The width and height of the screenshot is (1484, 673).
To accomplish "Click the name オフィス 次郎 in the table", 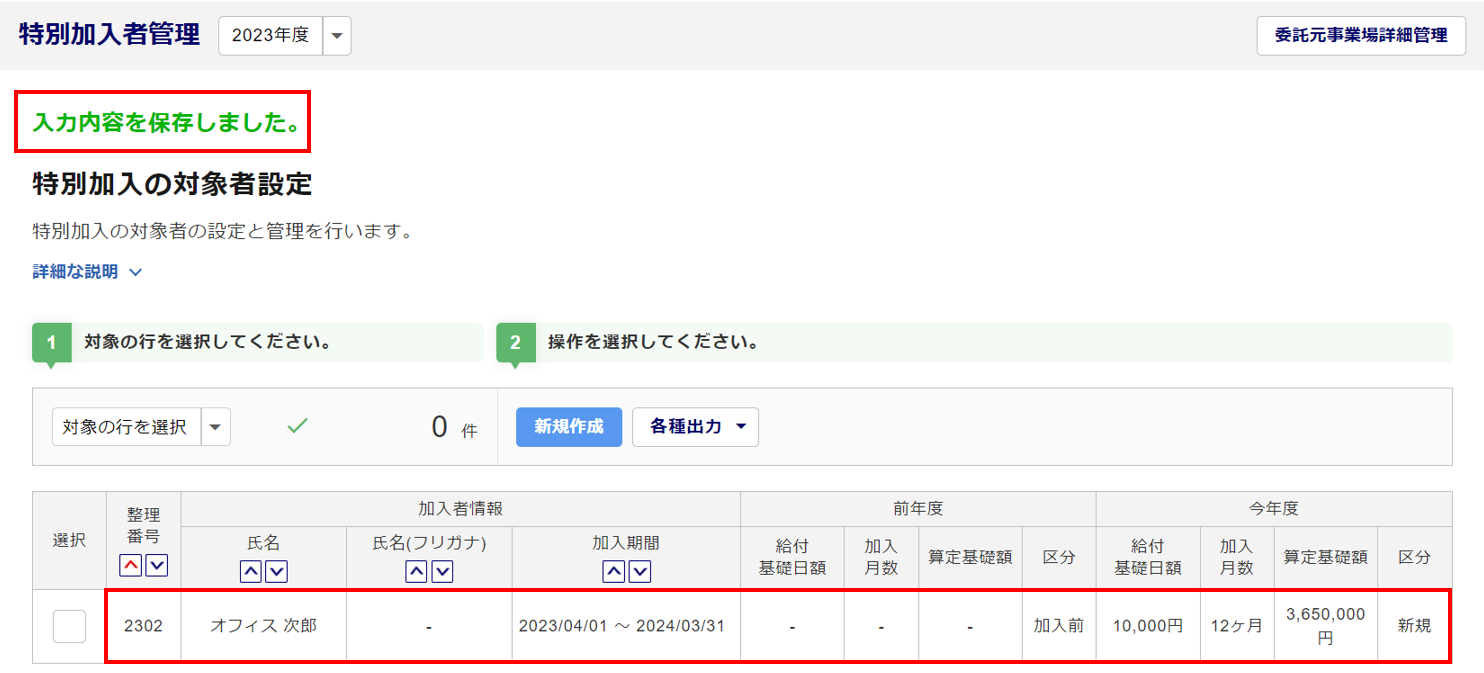I will (x=263, y=626).
